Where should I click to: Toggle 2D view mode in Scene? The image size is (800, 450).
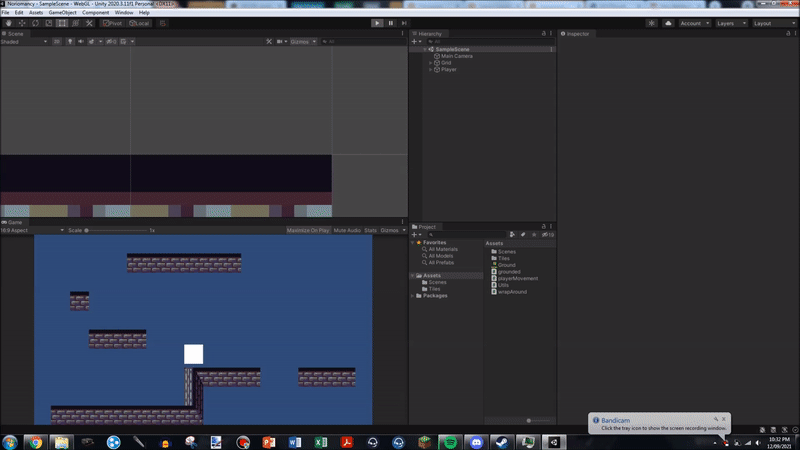(57, 42)
